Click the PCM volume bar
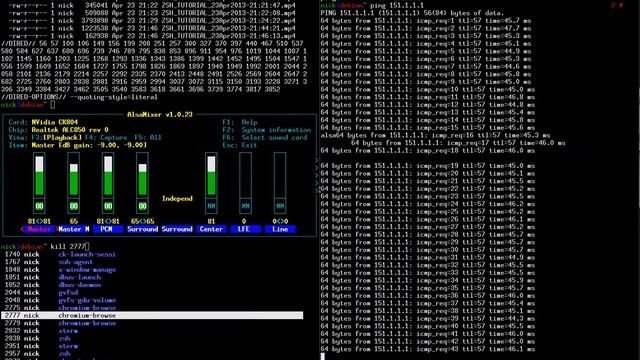640x360 pixels. [108, 176]
